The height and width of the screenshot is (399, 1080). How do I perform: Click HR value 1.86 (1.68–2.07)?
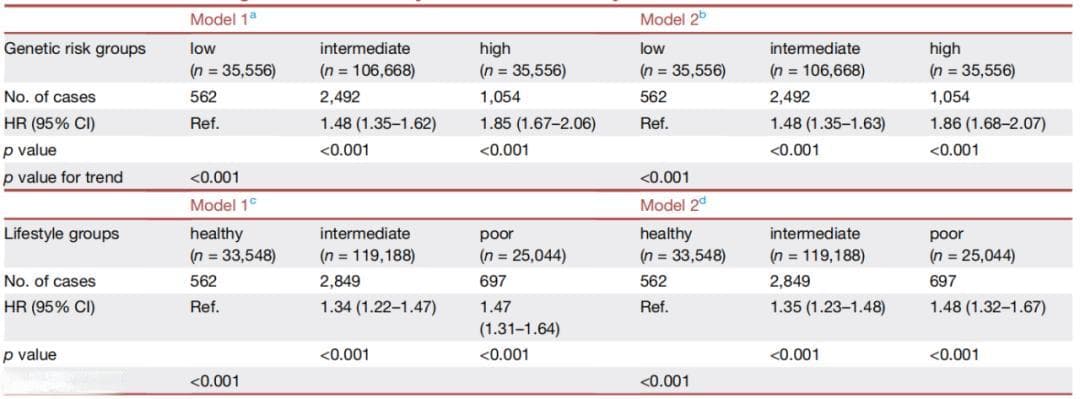coord(988,125)
